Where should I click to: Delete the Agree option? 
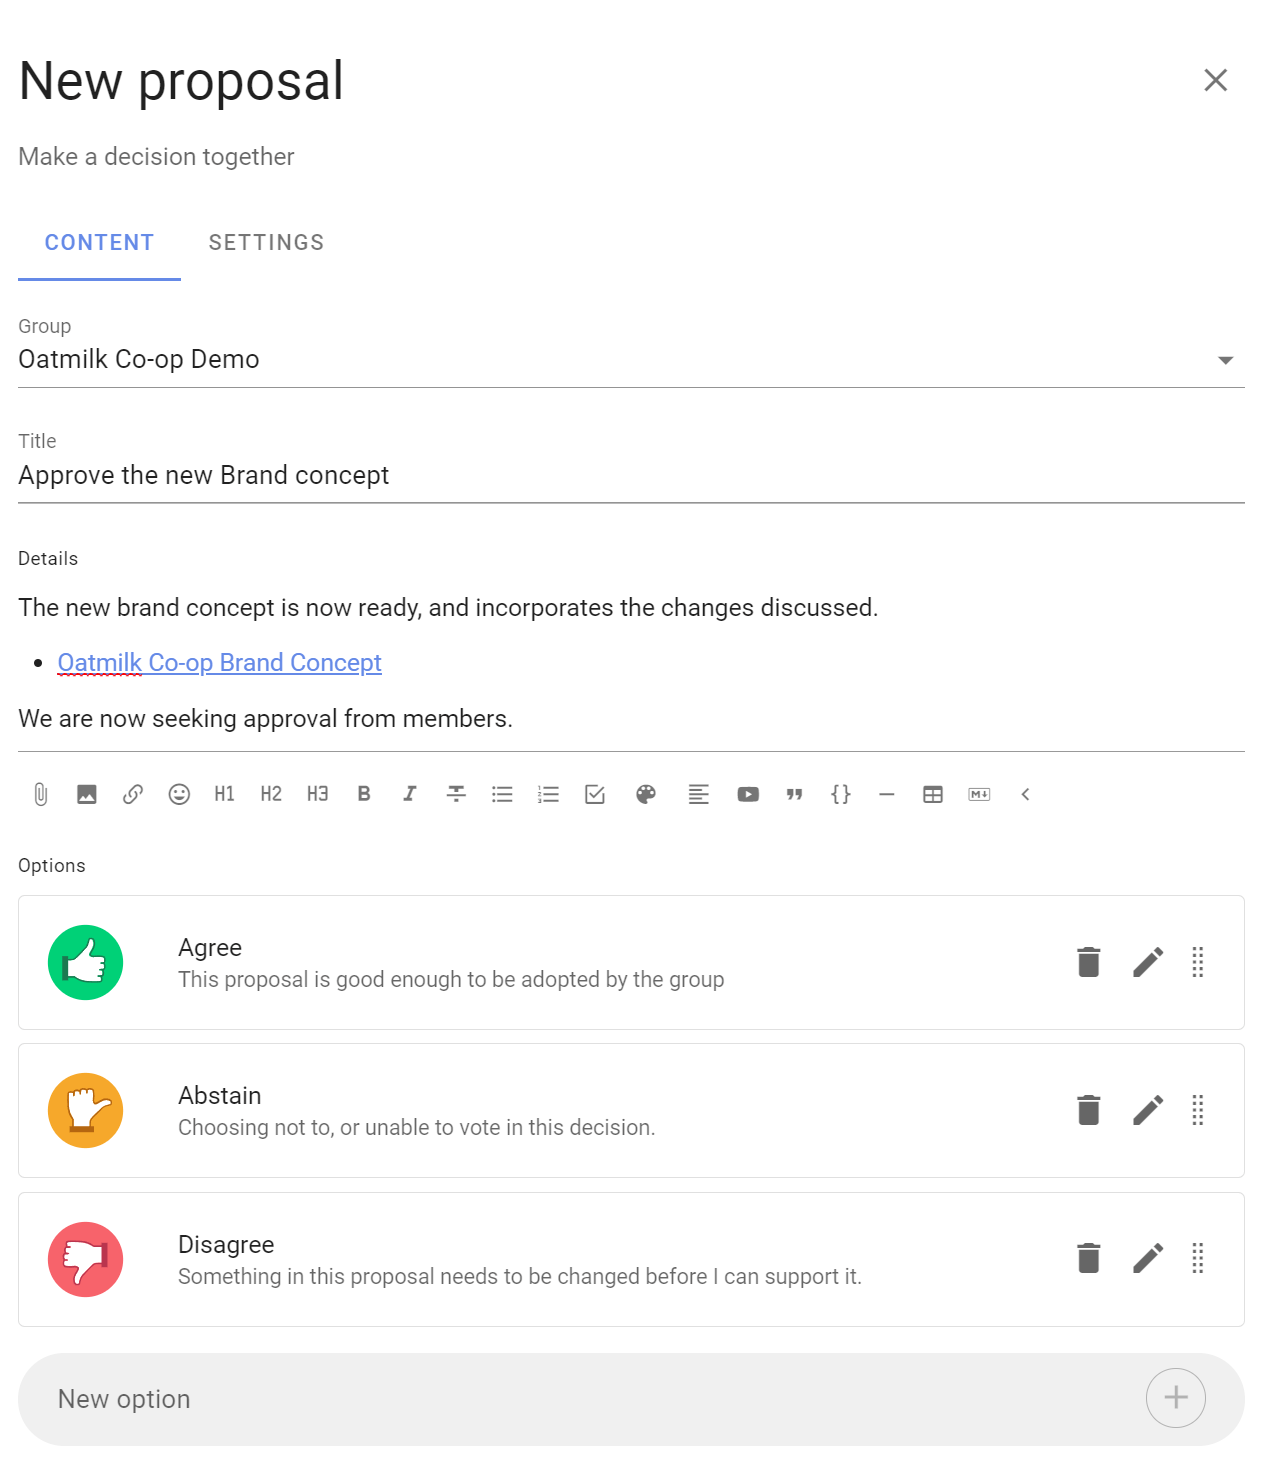1088,962
